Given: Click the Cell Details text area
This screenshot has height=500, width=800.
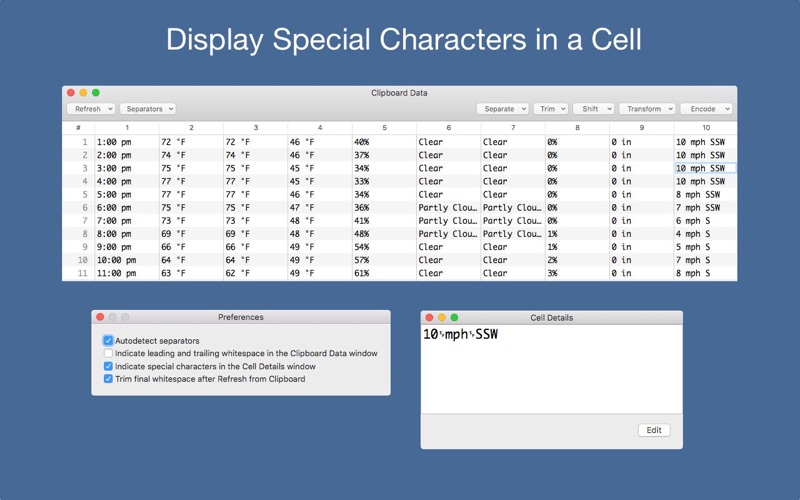Looking at the screenshot, I should pyautogui.click(x=552, y=369).
